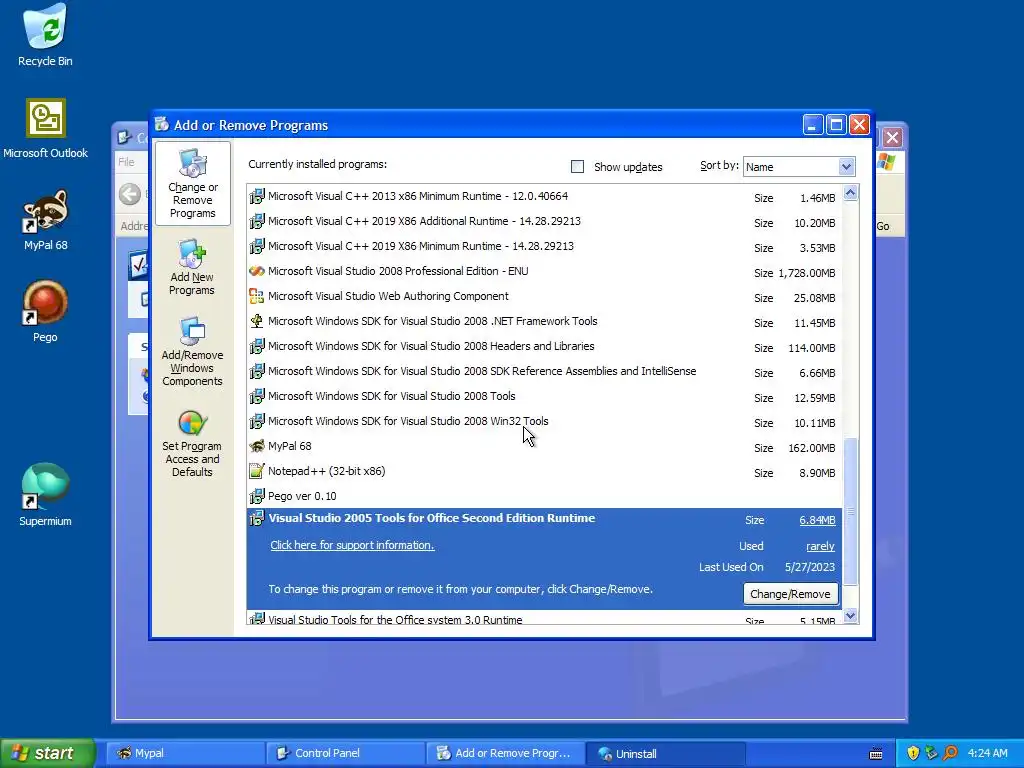Open Add/Remove Windows Components sidebar icon

pos(192,352)
